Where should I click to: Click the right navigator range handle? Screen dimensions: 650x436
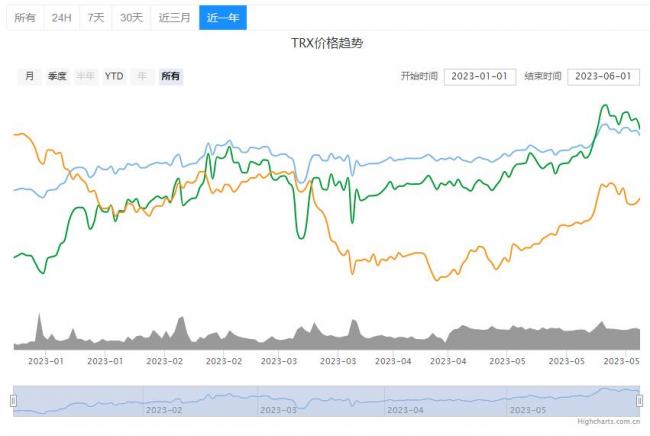coord(639,401)
